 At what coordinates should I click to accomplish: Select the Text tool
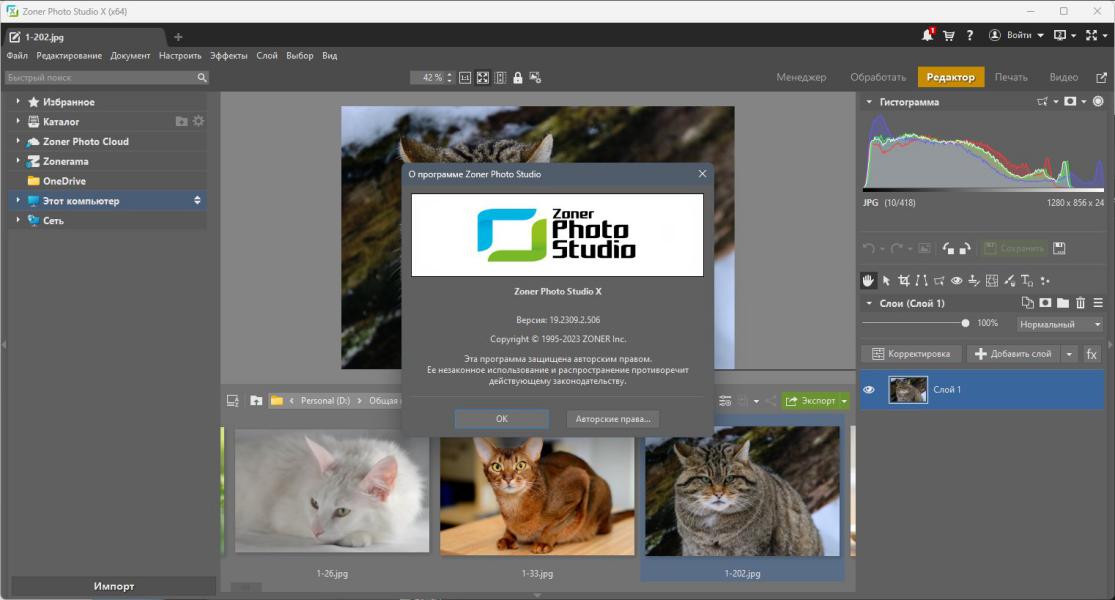(x=1026, y=281)
